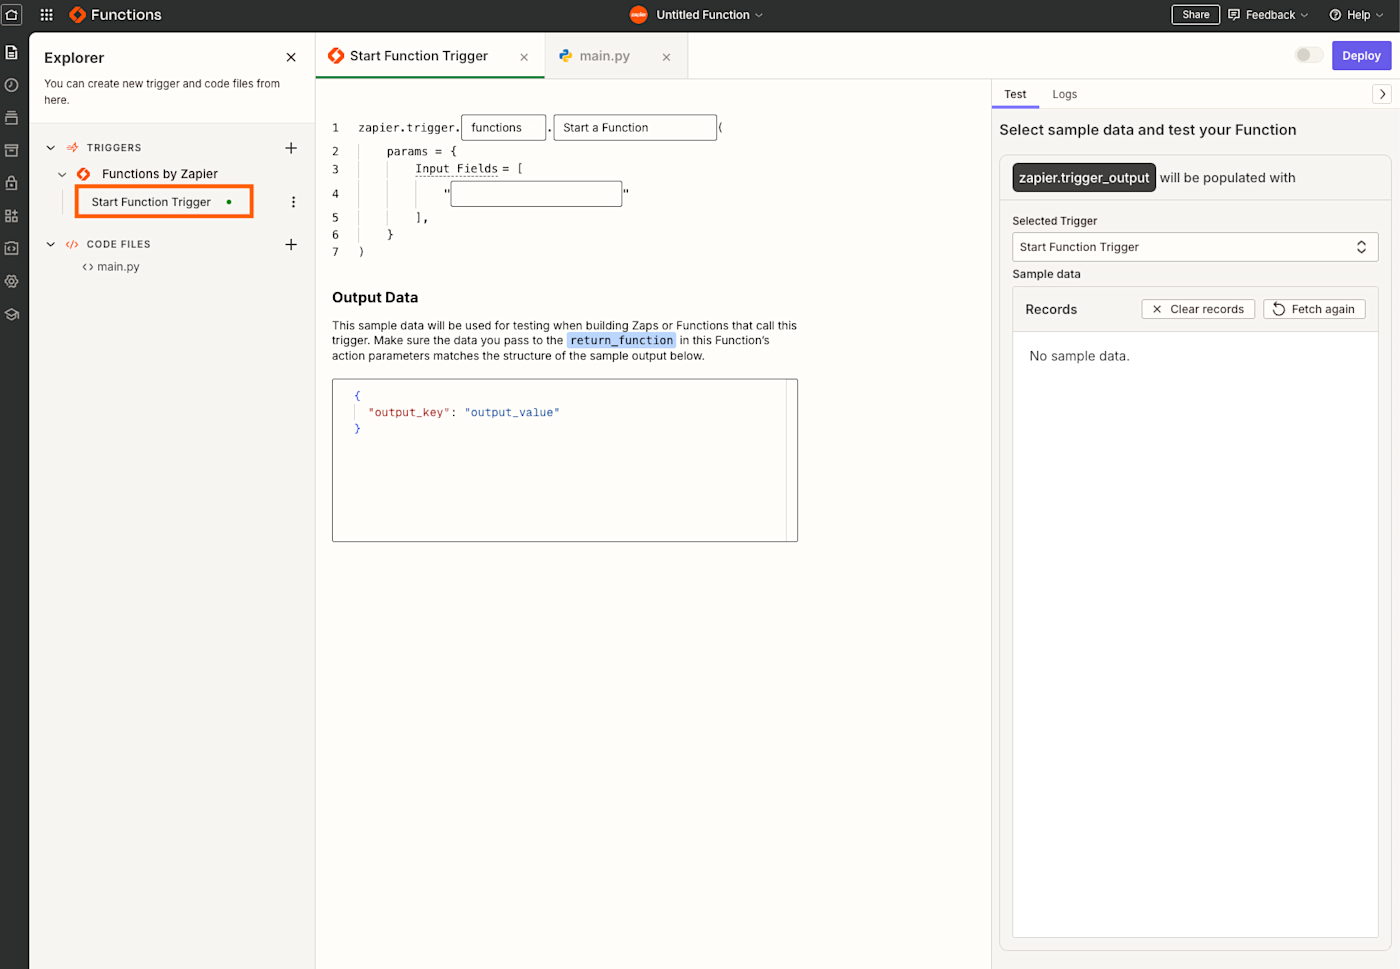1400x969 pixels.
Task: Click the Start a Function event field
Action: [x=635, y=128]
